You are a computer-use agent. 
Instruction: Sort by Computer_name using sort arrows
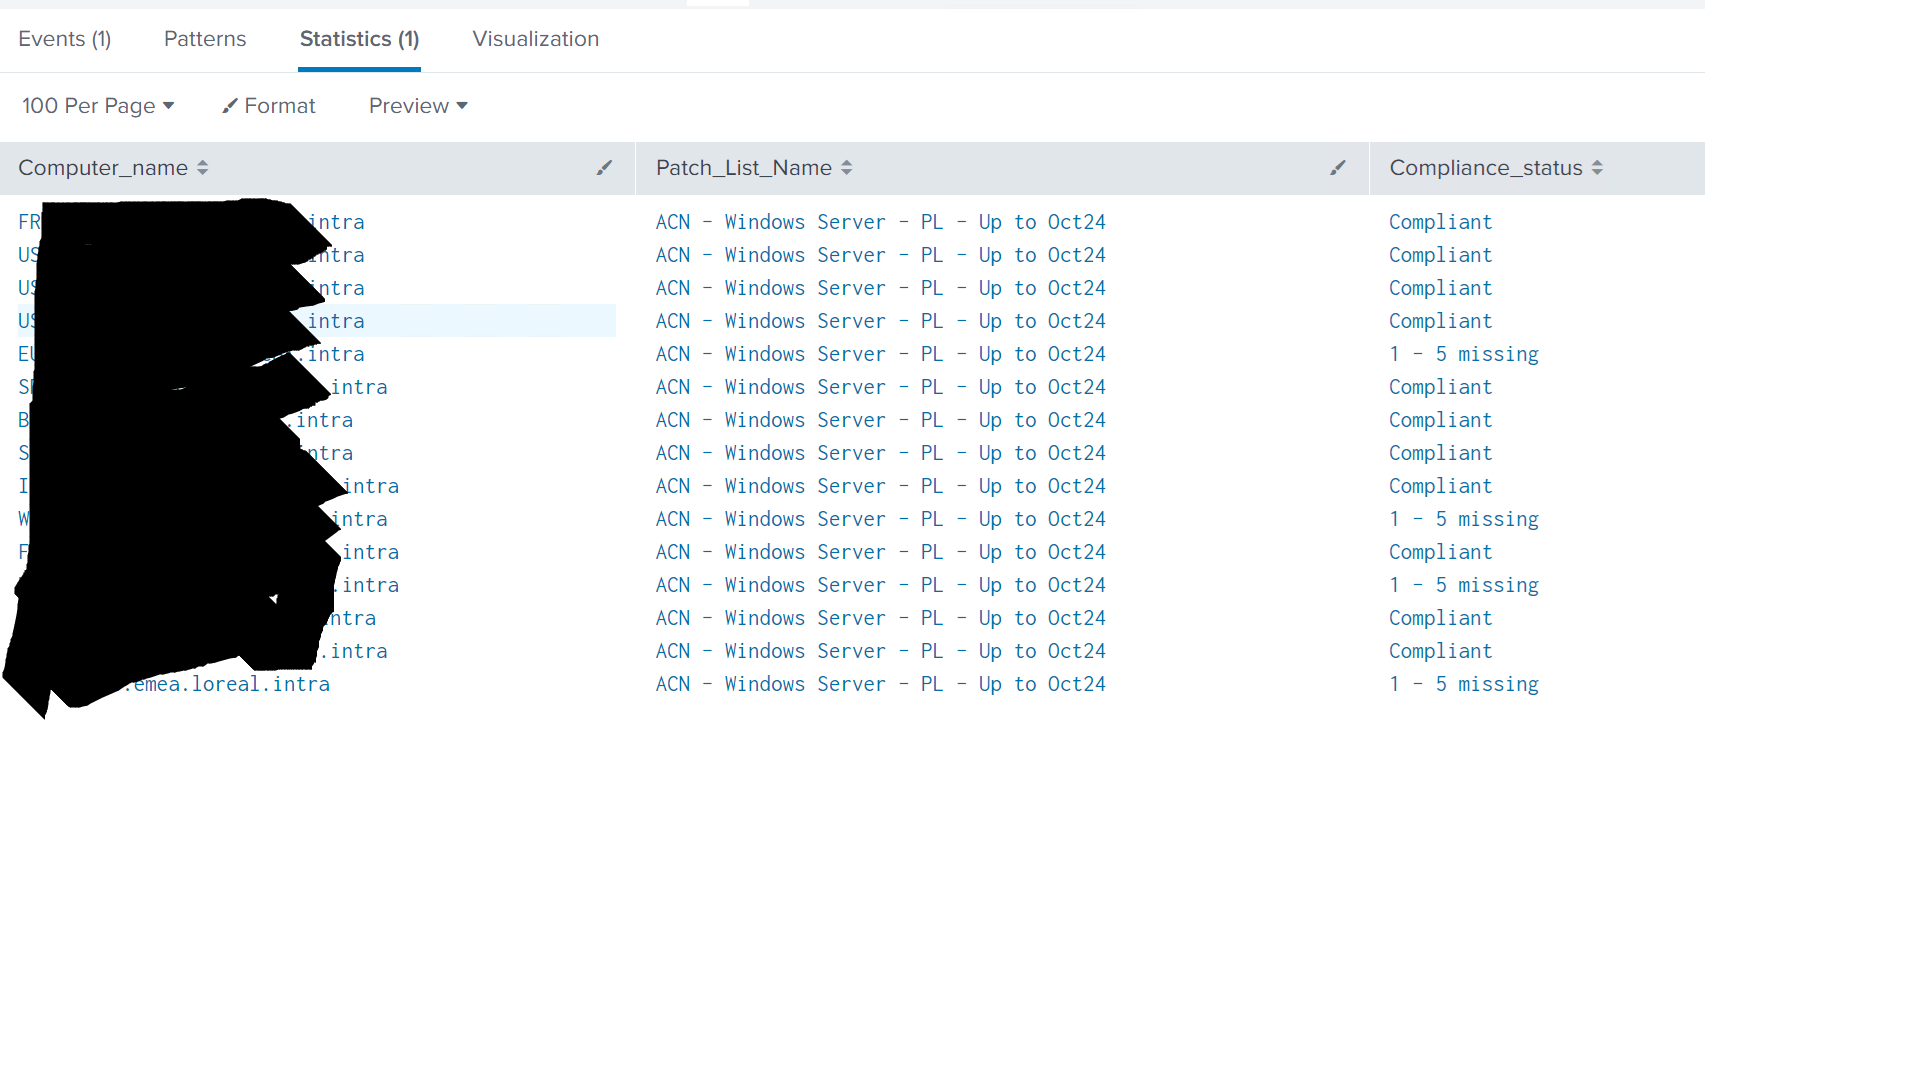(203, 168)
